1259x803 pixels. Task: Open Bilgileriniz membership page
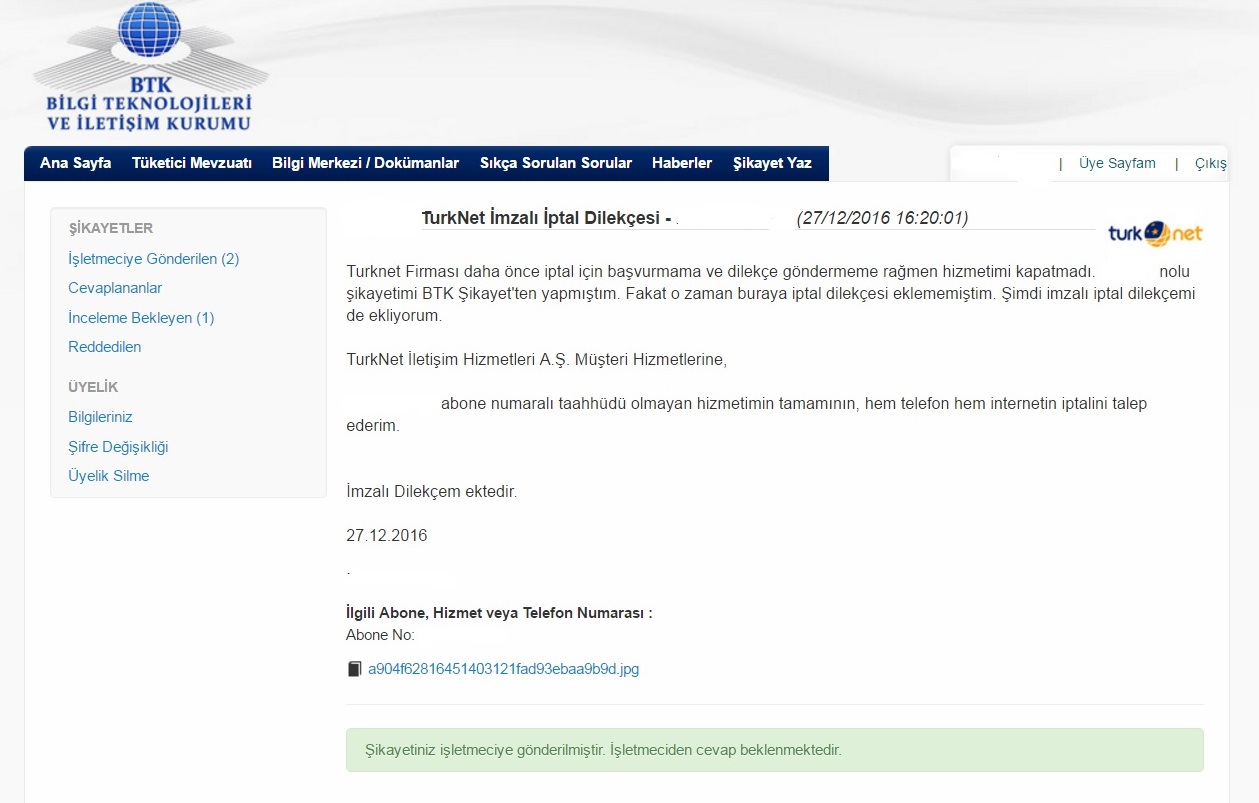point(100,417)
